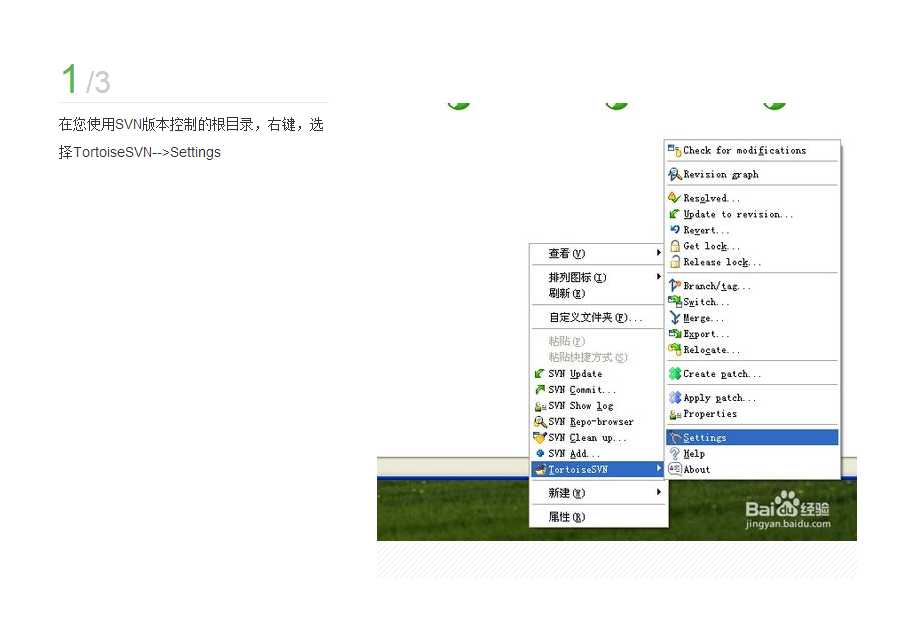Select the Revision graph menu text

click(720, 174)
